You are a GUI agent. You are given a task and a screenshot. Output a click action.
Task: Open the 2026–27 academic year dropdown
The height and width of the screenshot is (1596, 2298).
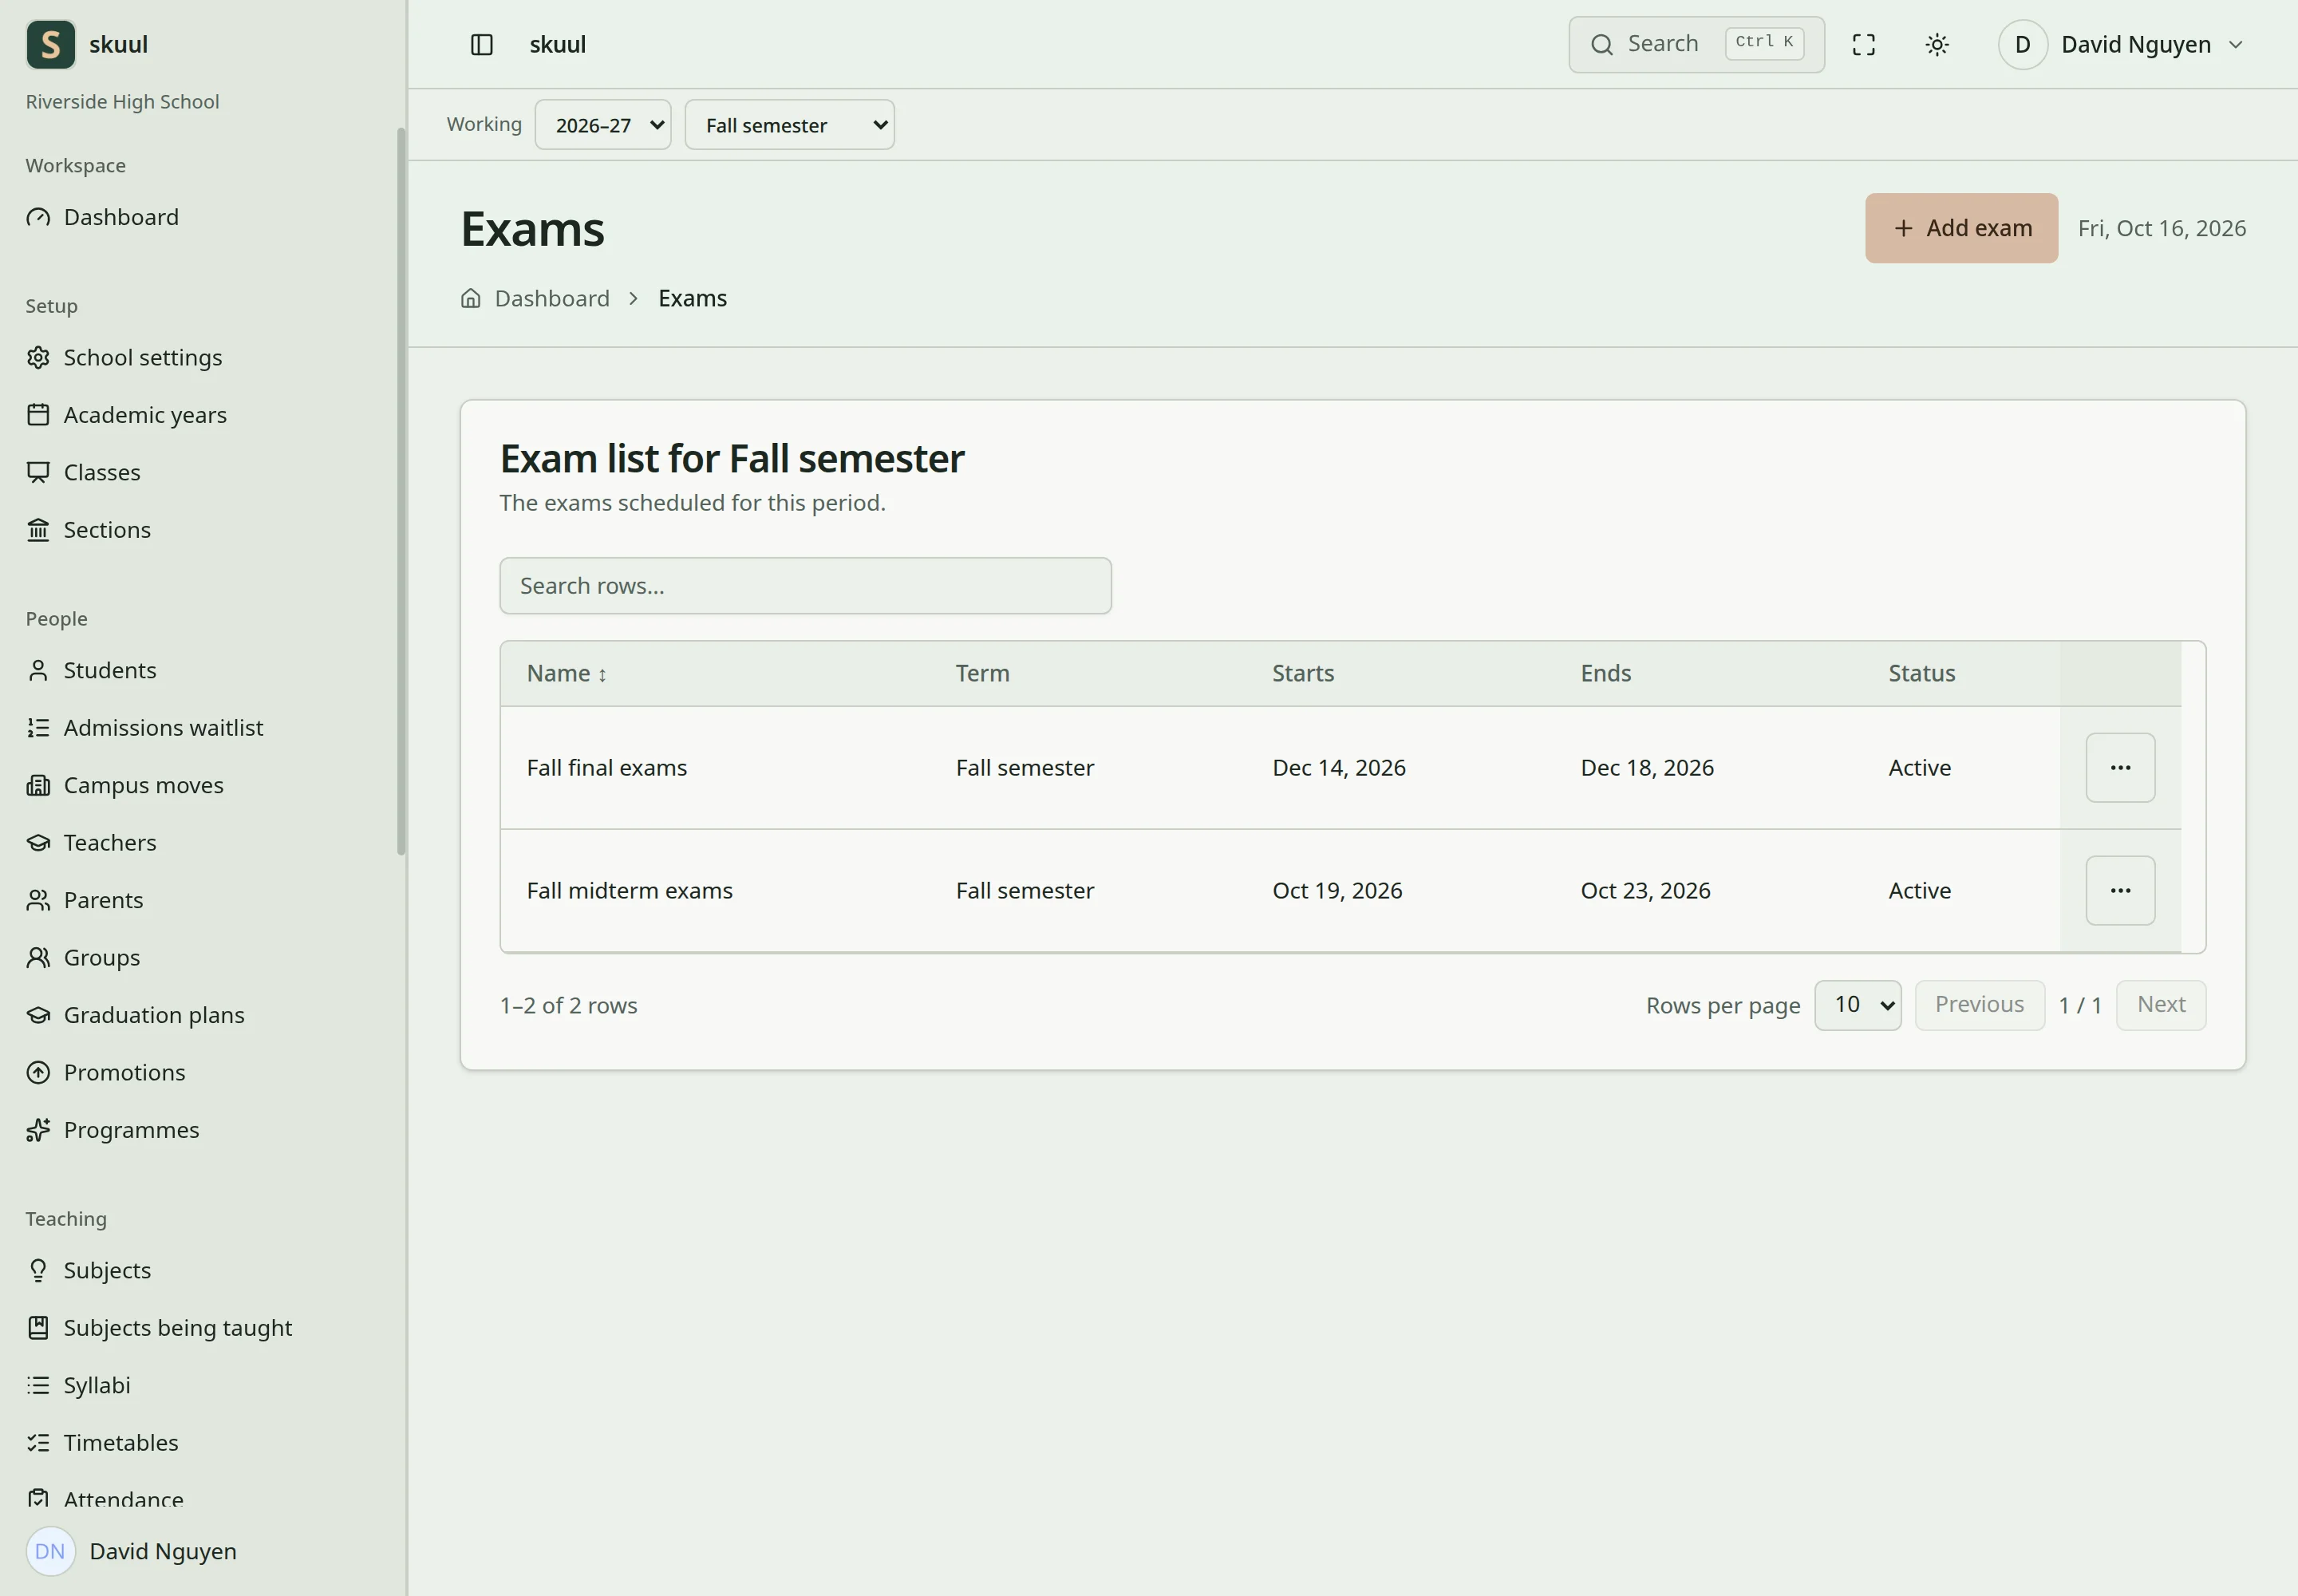[x=603, y=125]
